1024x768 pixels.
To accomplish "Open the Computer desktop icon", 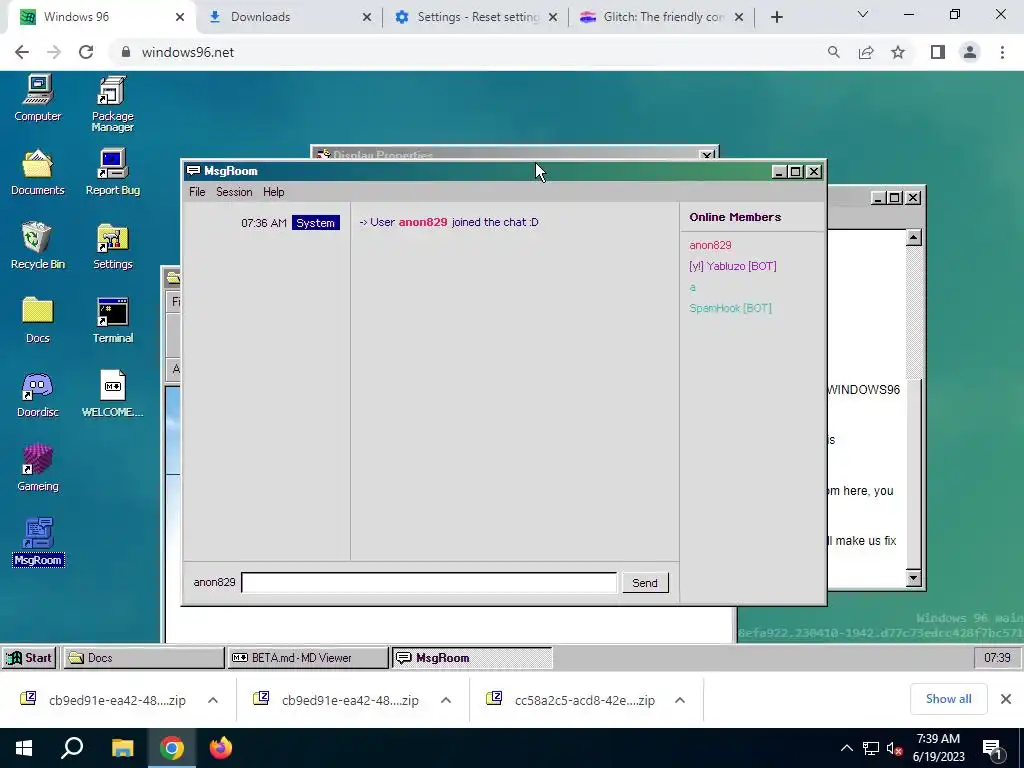I will (37, 98).
